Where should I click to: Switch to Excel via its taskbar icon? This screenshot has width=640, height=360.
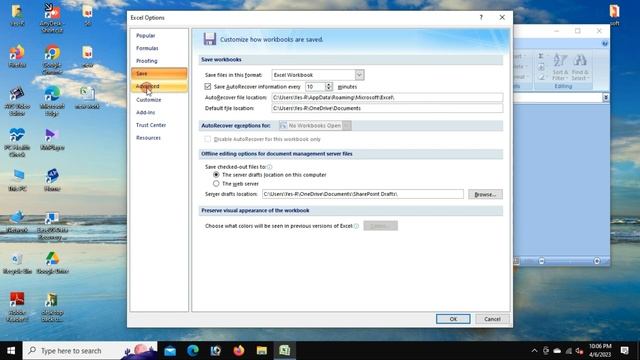pos(284,350)
